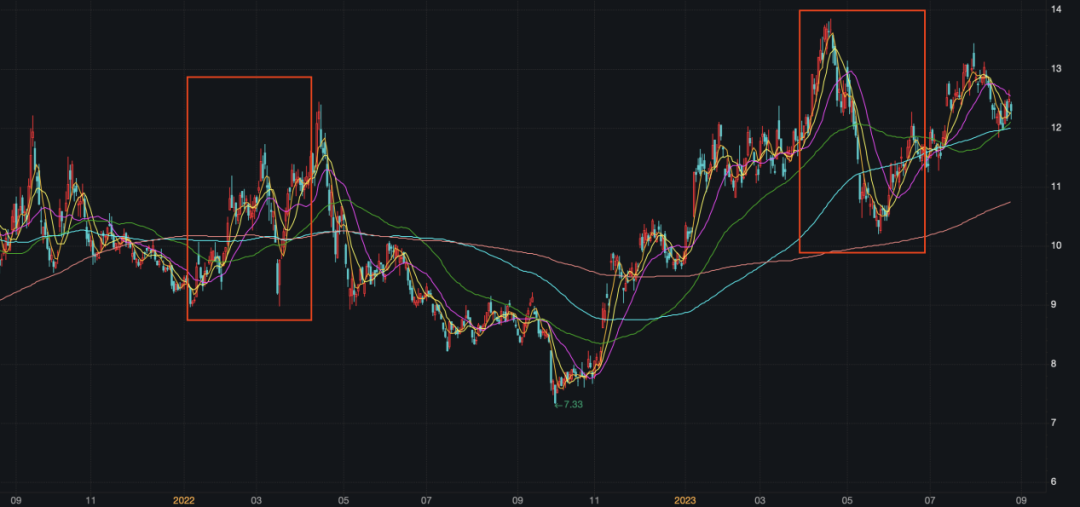Click the 7.33 low price label
This screenshot has height=507, width=1080.
(569, 404)
